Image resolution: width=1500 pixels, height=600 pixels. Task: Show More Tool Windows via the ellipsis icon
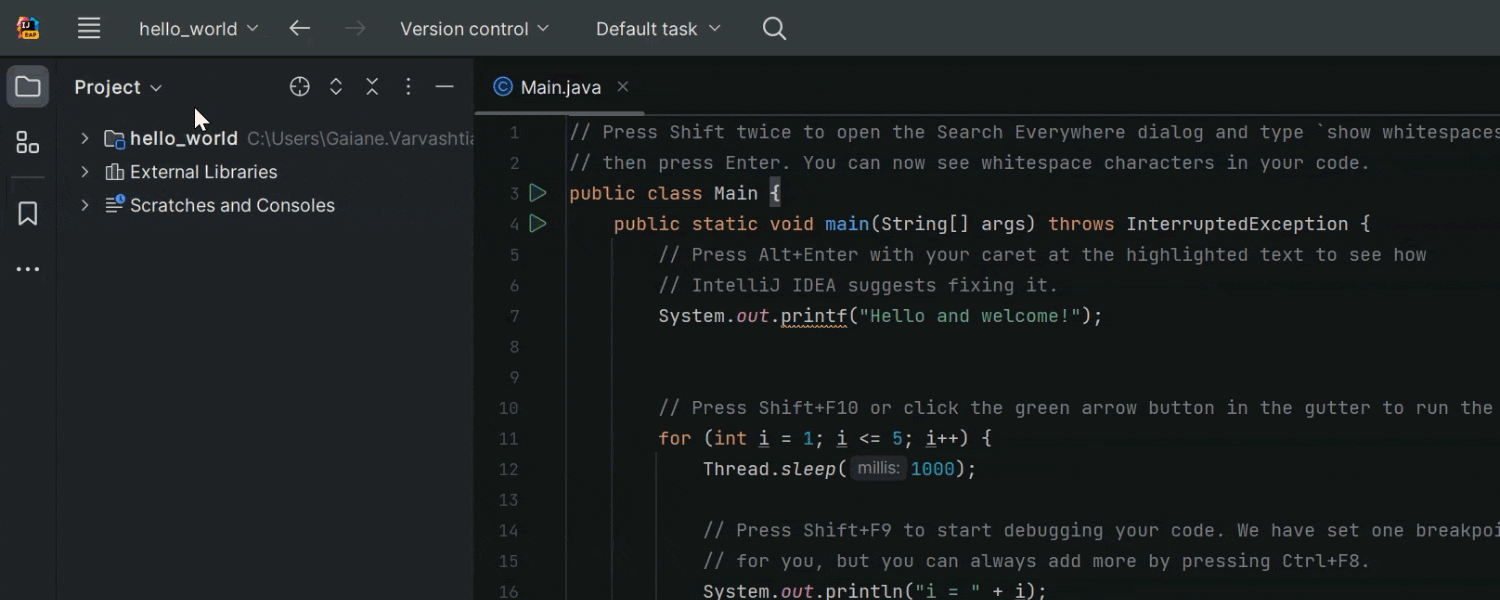[27, 268]
